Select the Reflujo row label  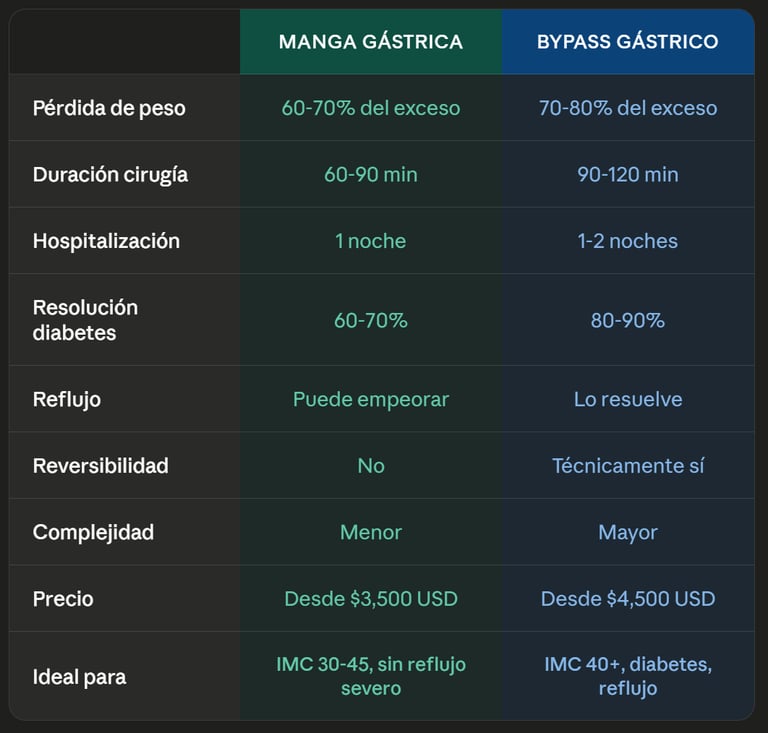67,399
